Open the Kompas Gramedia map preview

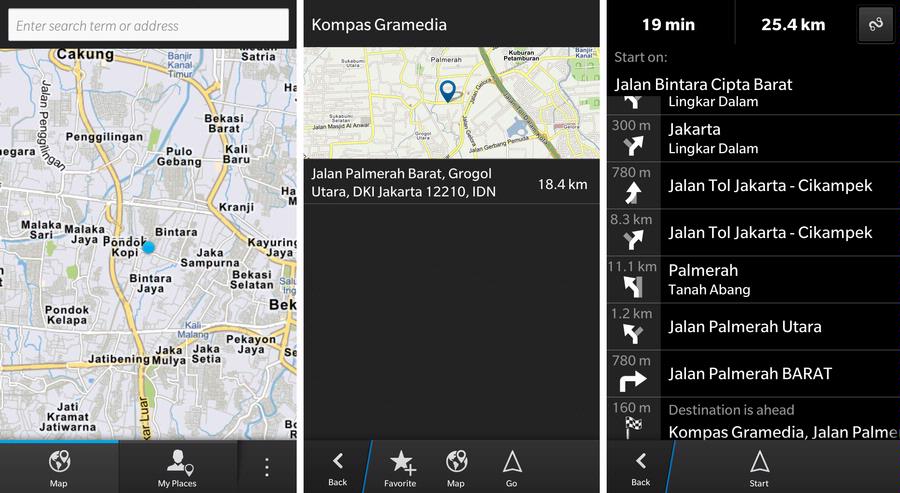tap(452, 103)
